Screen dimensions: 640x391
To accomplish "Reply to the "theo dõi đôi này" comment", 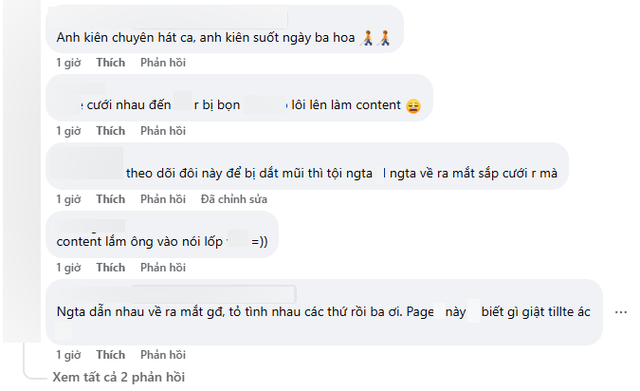I will point(163,199).
